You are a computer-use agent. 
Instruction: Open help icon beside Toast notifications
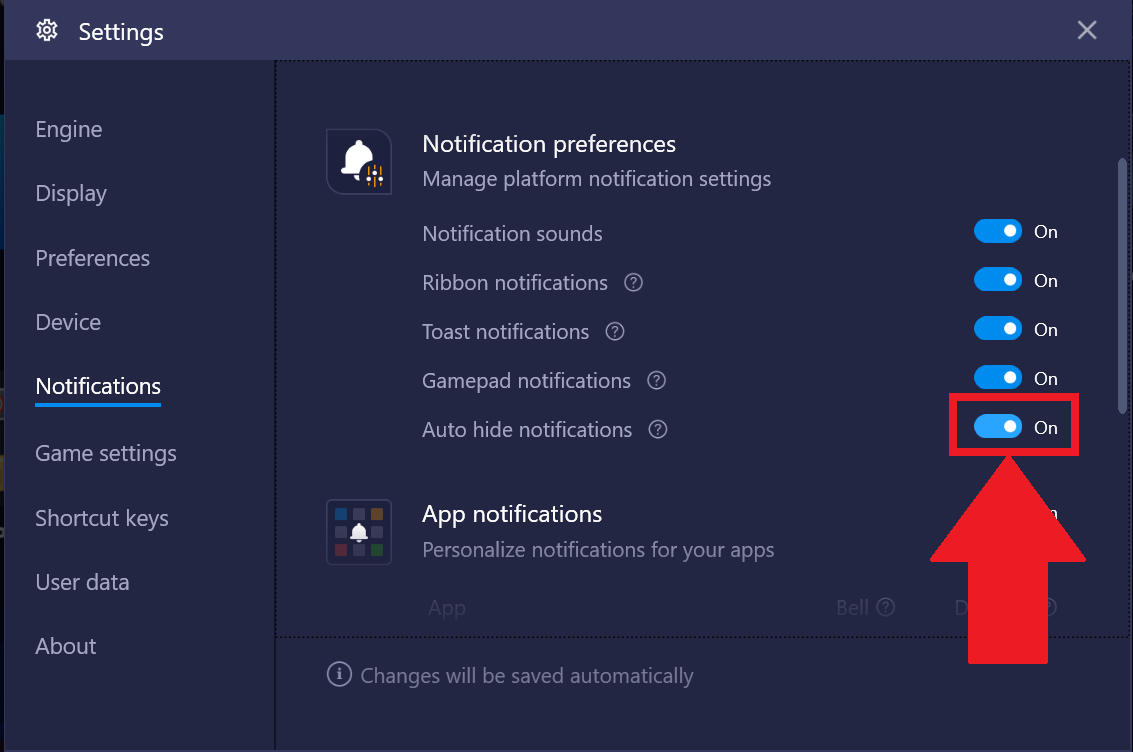pyautogui.click(x=615, y=332)
